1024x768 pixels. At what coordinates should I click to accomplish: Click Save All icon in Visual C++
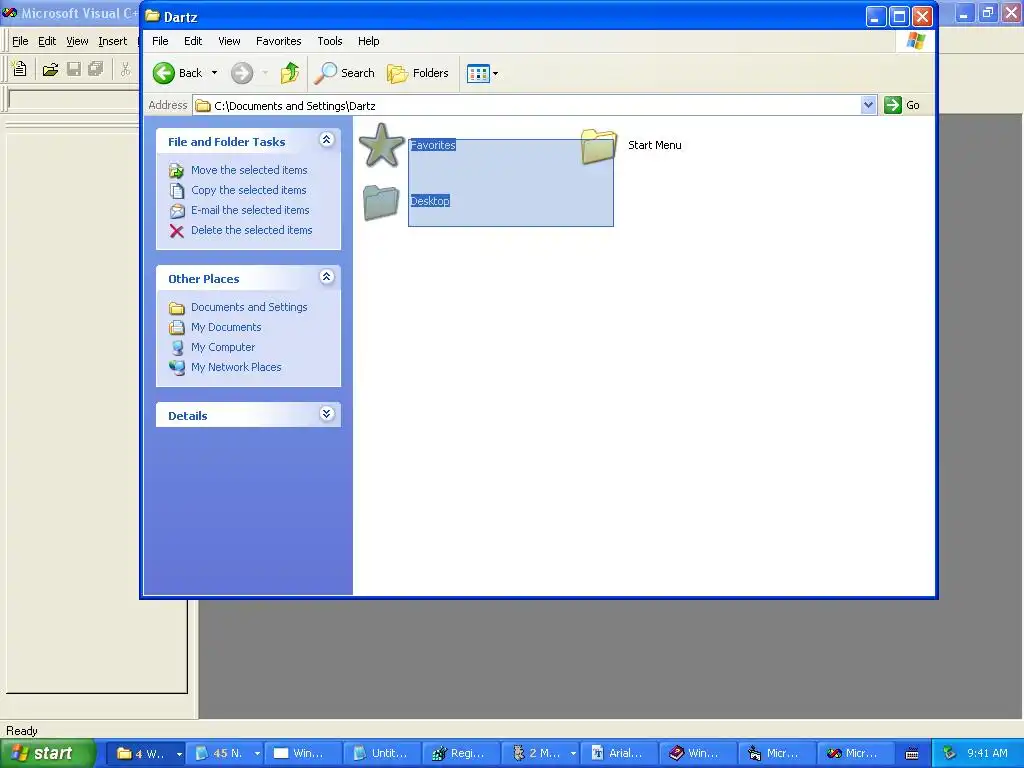(x=96, y=69)
